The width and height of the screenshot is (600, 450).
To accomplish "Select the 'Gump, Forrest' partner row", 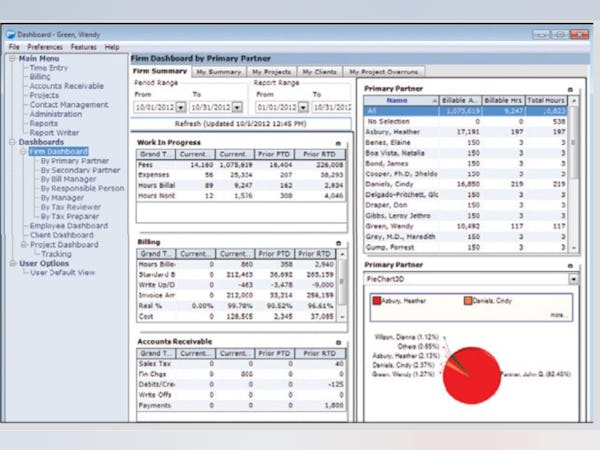I will tap(465, 247).
